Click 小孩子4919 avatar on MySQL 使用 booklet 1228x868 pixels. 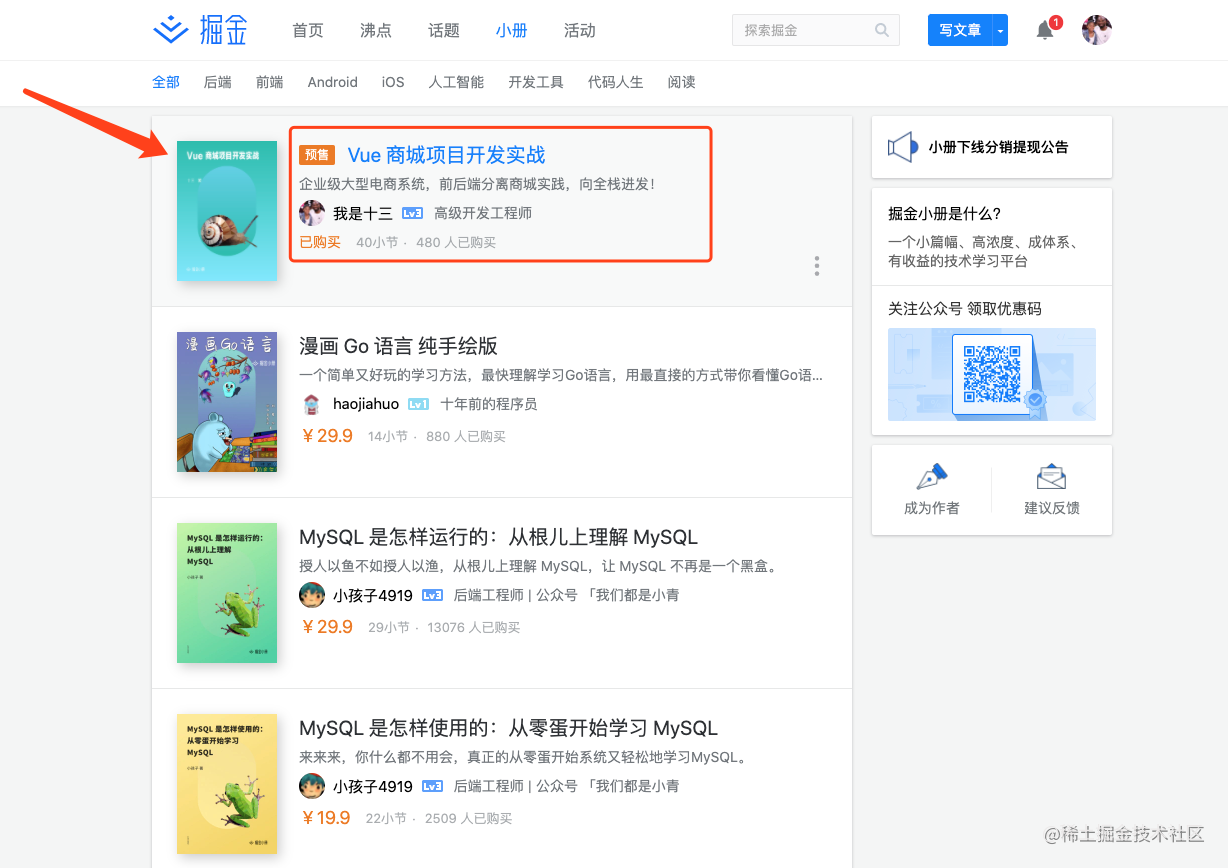click(x=312, y=786)
